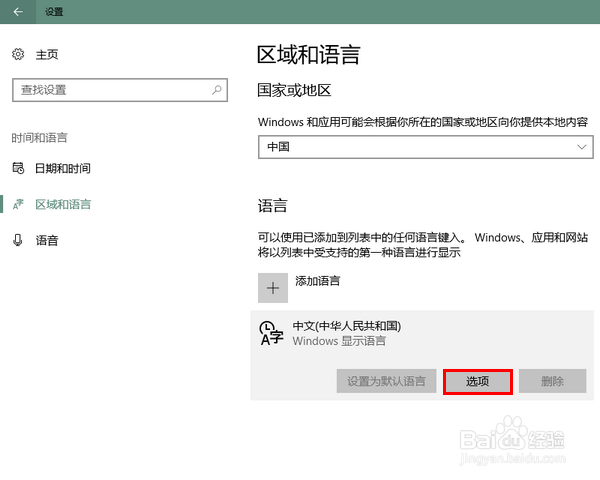Open 主页 gear icon
The height and width of the screenshot is (480, 600).
(x=18, y=54)
